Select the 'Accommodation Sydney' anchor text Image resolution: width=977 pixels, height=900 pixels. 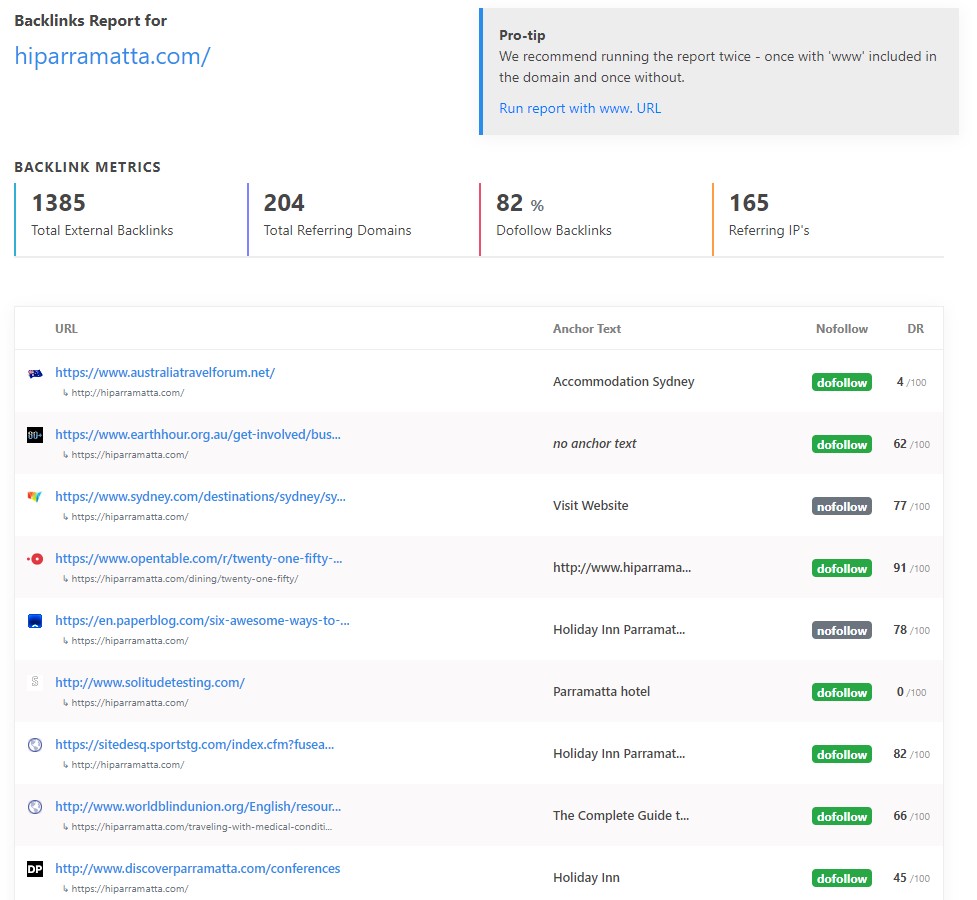pyautogui.click(x=624, y=381)
